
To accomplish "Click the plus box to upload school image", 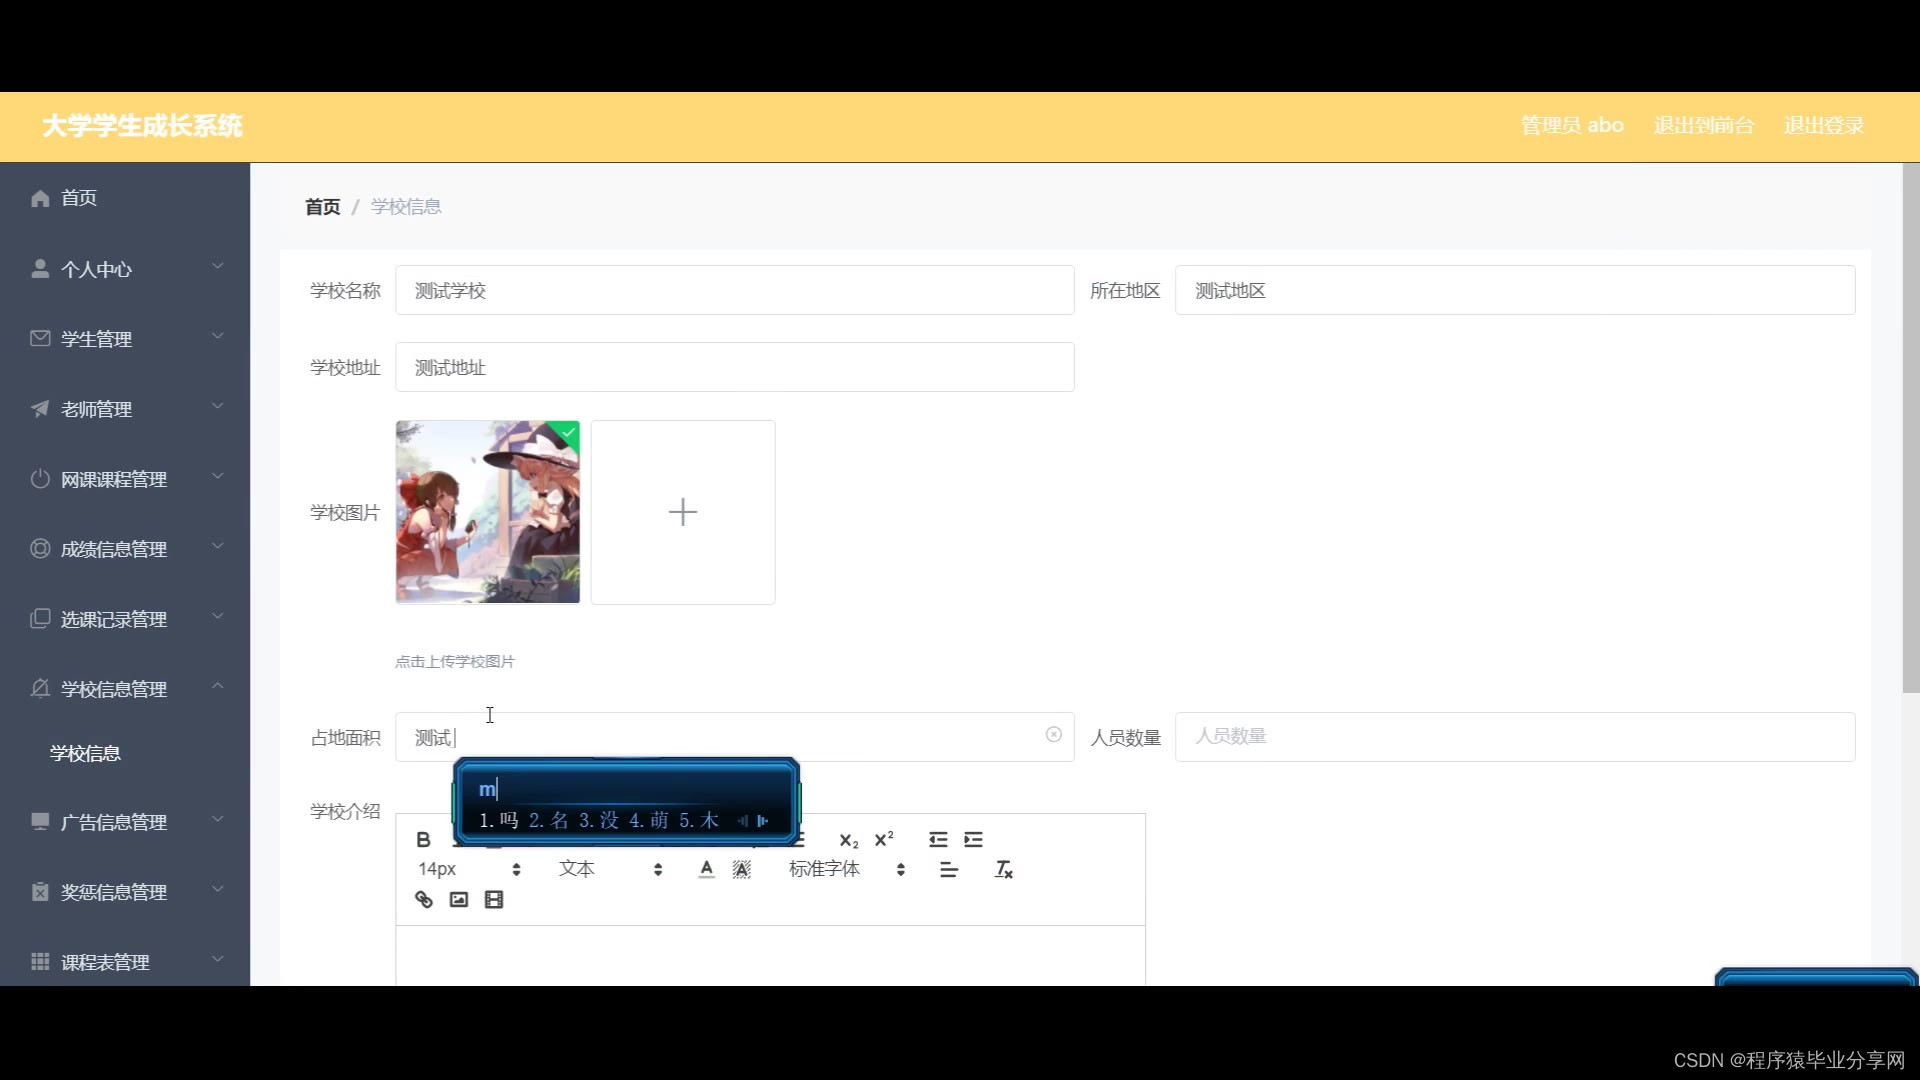I will click(683, 512).
